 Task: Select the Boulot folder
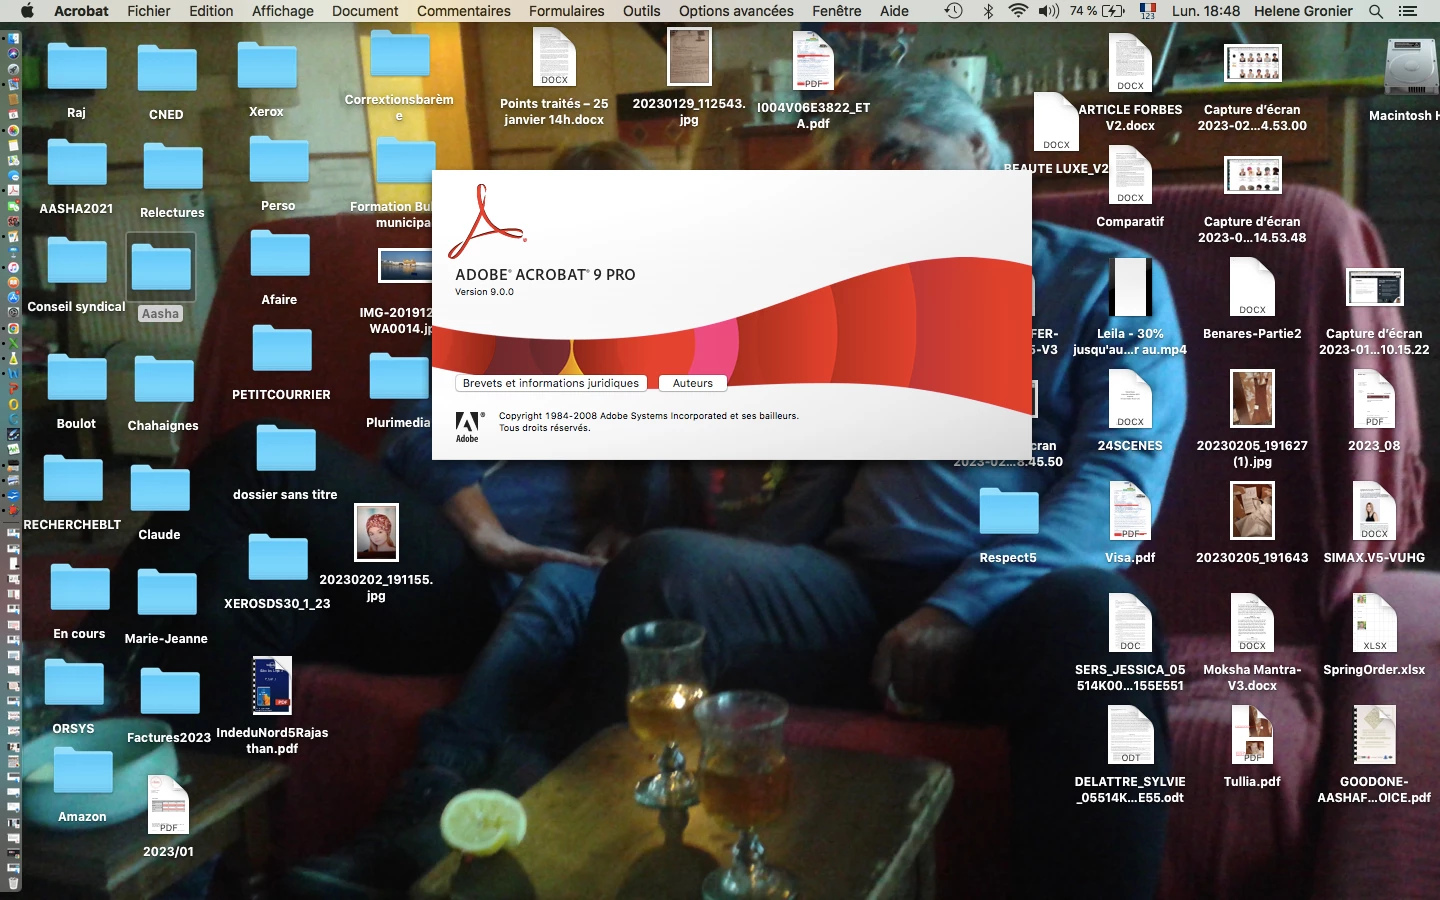[77, 379]
